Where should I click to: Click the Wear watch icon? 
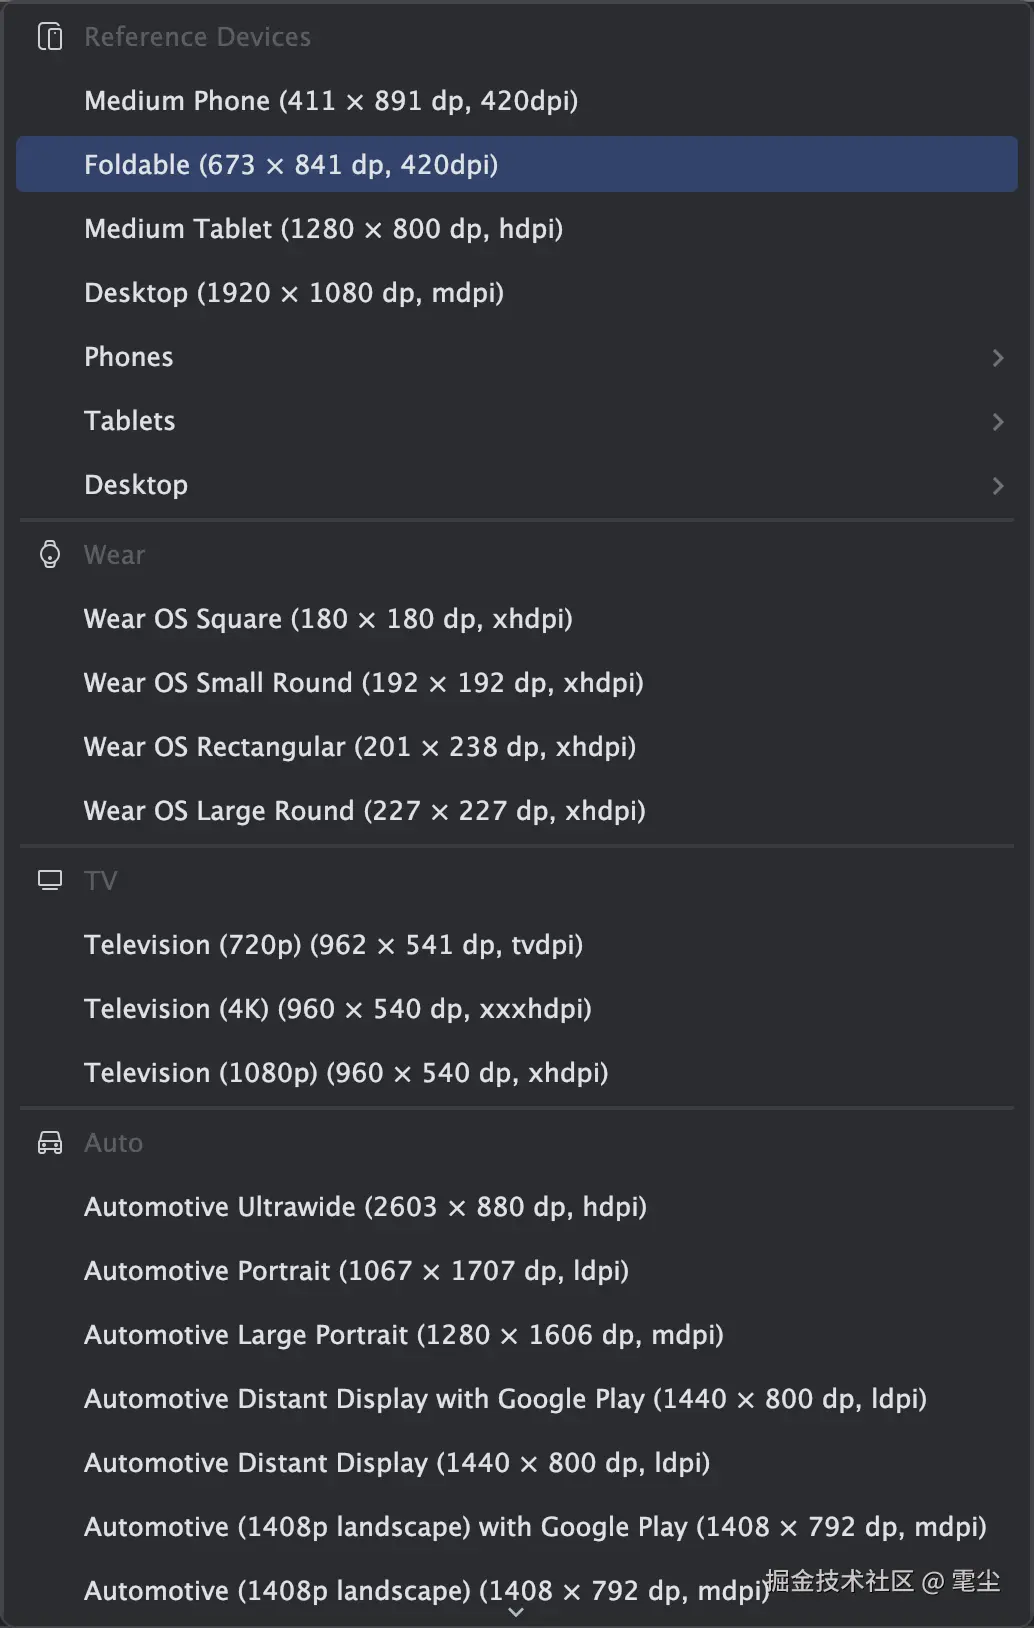50,555
